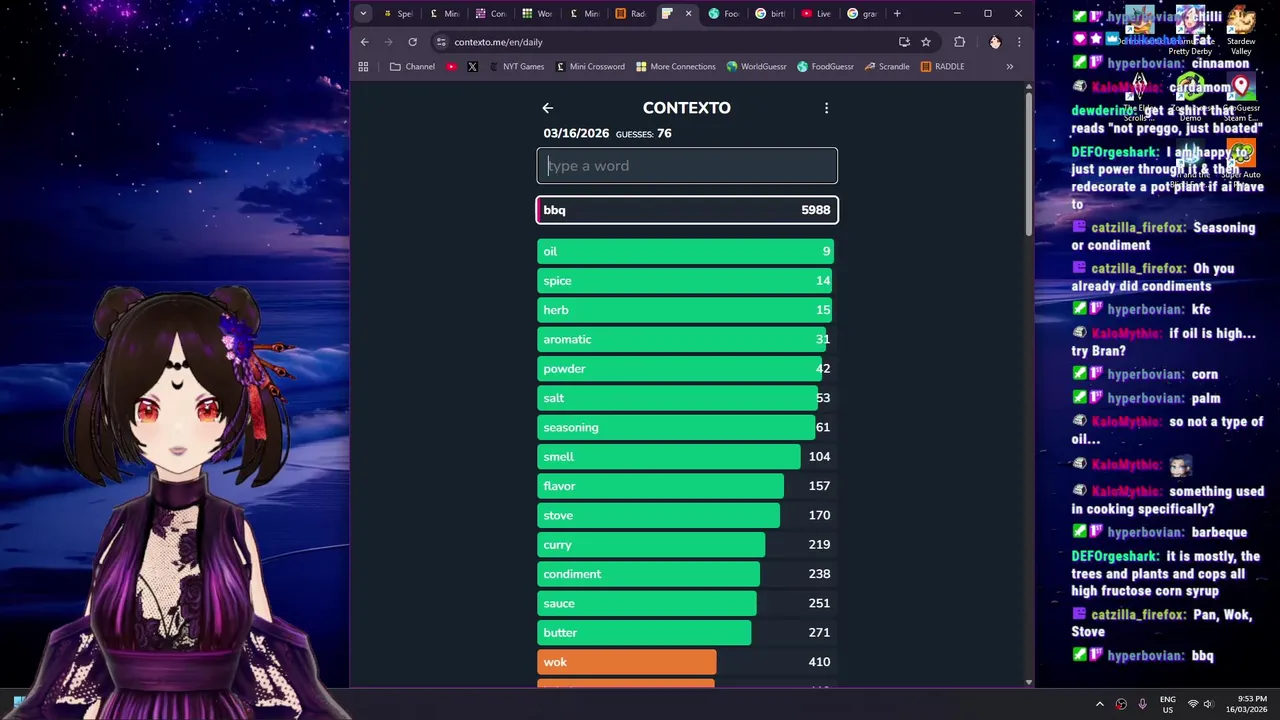The width and height of the screenshot is (1280, 720).
Task: Open the X (Twitter) bookmark icon
Action: point(472,67)
